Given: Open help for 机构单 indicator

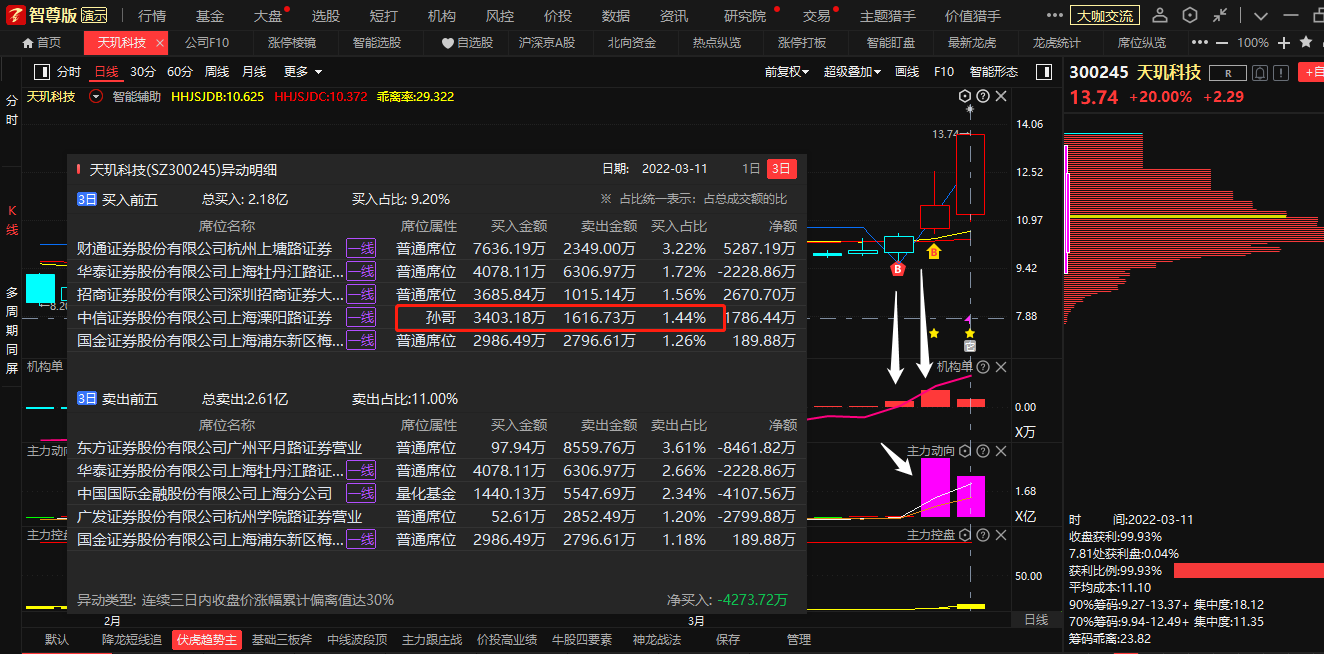Looking at the screenshot, I should tap(983, 367).
